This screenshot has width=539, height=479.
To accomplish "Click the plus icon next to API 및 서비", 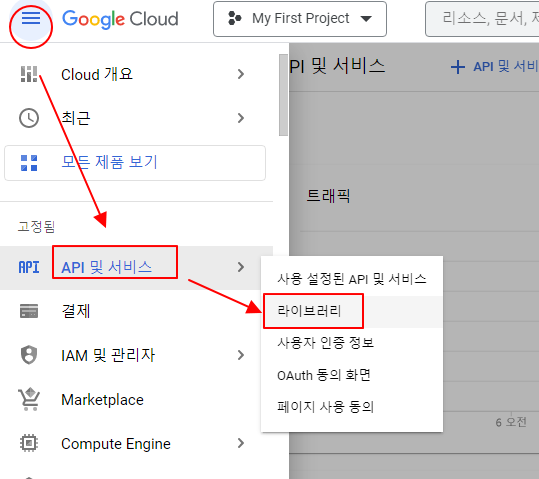I will tap(458, 67).
